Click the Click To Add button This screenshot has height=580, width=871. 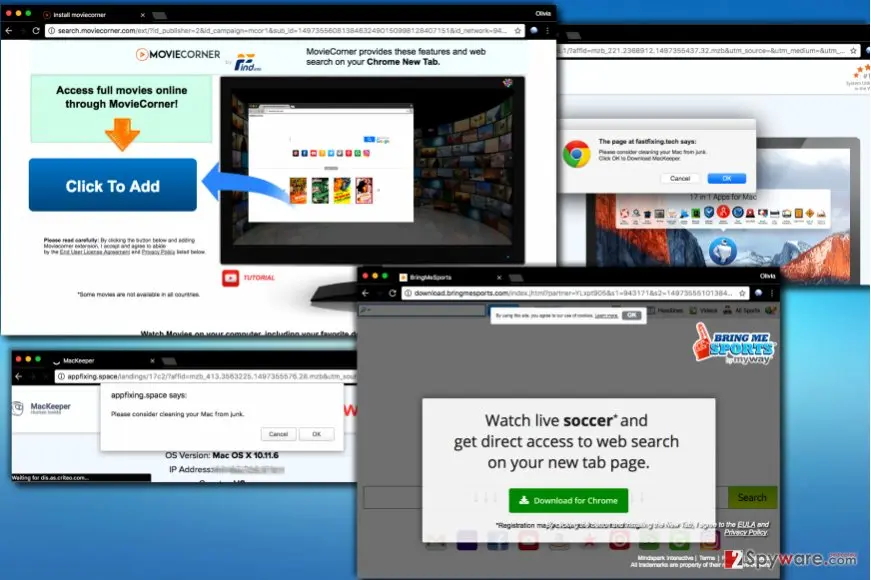tap(113, 185)
